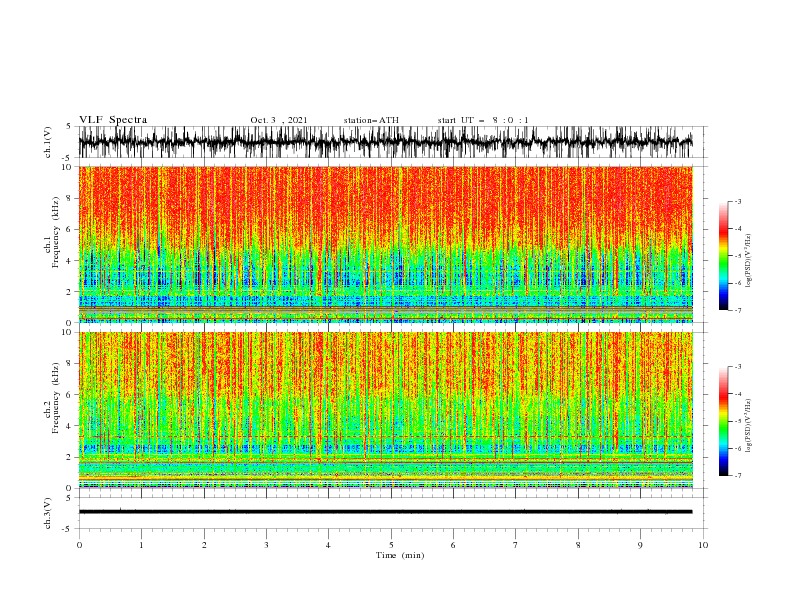This screenshot has height=612, width=792.
Task: Click the time axis tick label "7"
Action: (x=516, y=545)
